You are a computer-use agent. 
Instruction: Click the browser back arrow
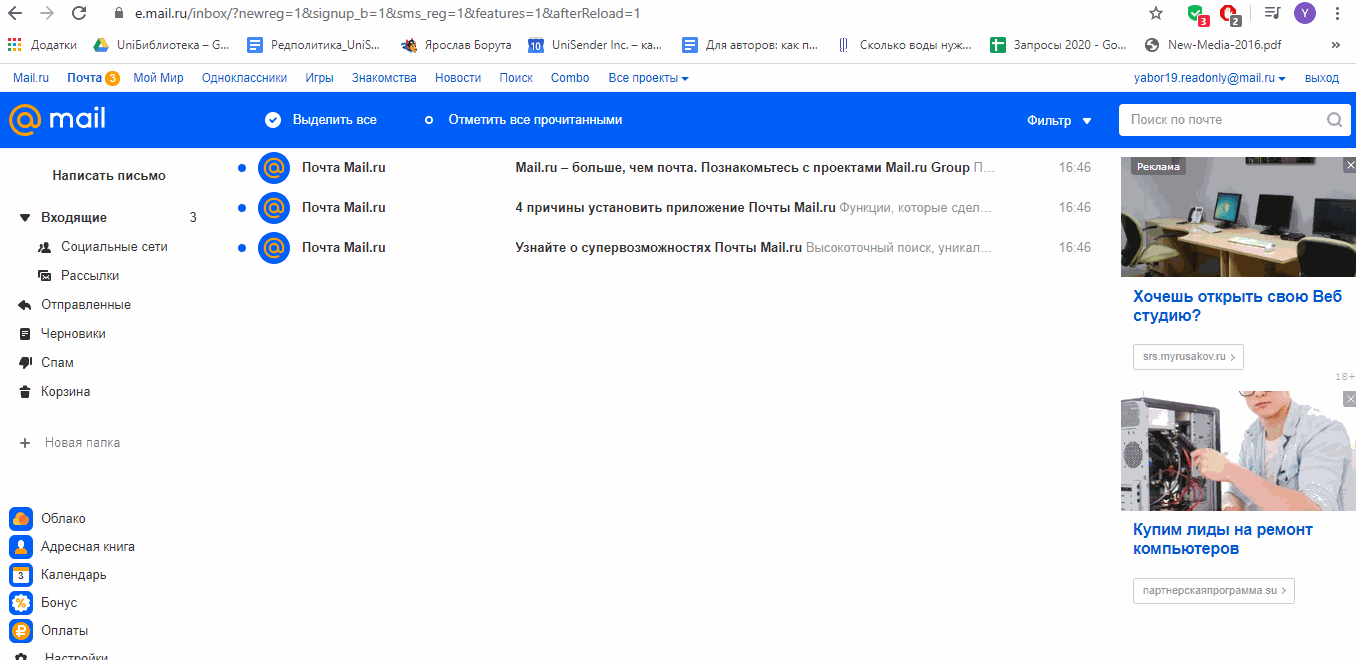pyautogui.click(x=15, y=14)
